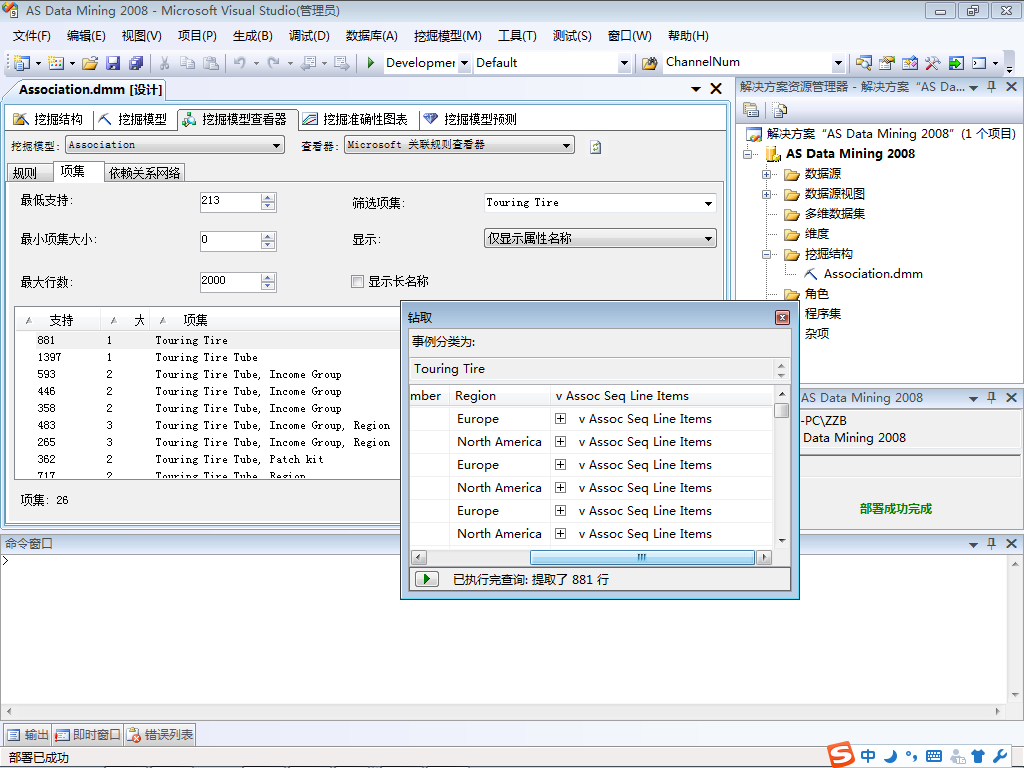This screenshot has width=1024, height=768.
Task: Open the 显示 仅显示属性名称 dropdown
Action: point(708,238)
